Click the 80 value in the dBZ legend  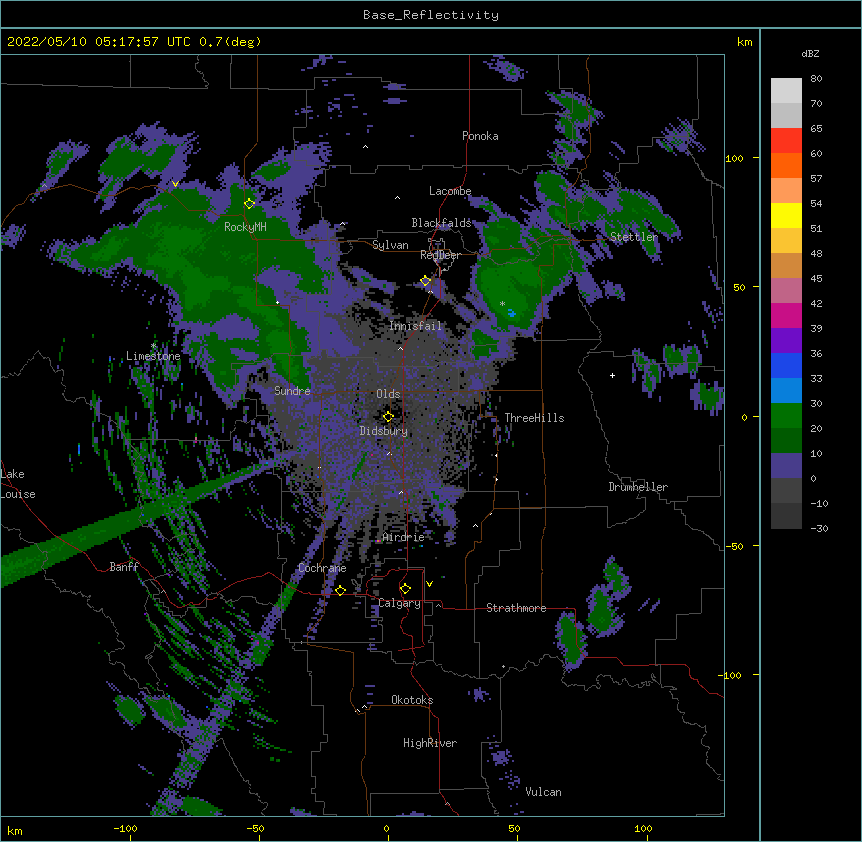(816, 79)
